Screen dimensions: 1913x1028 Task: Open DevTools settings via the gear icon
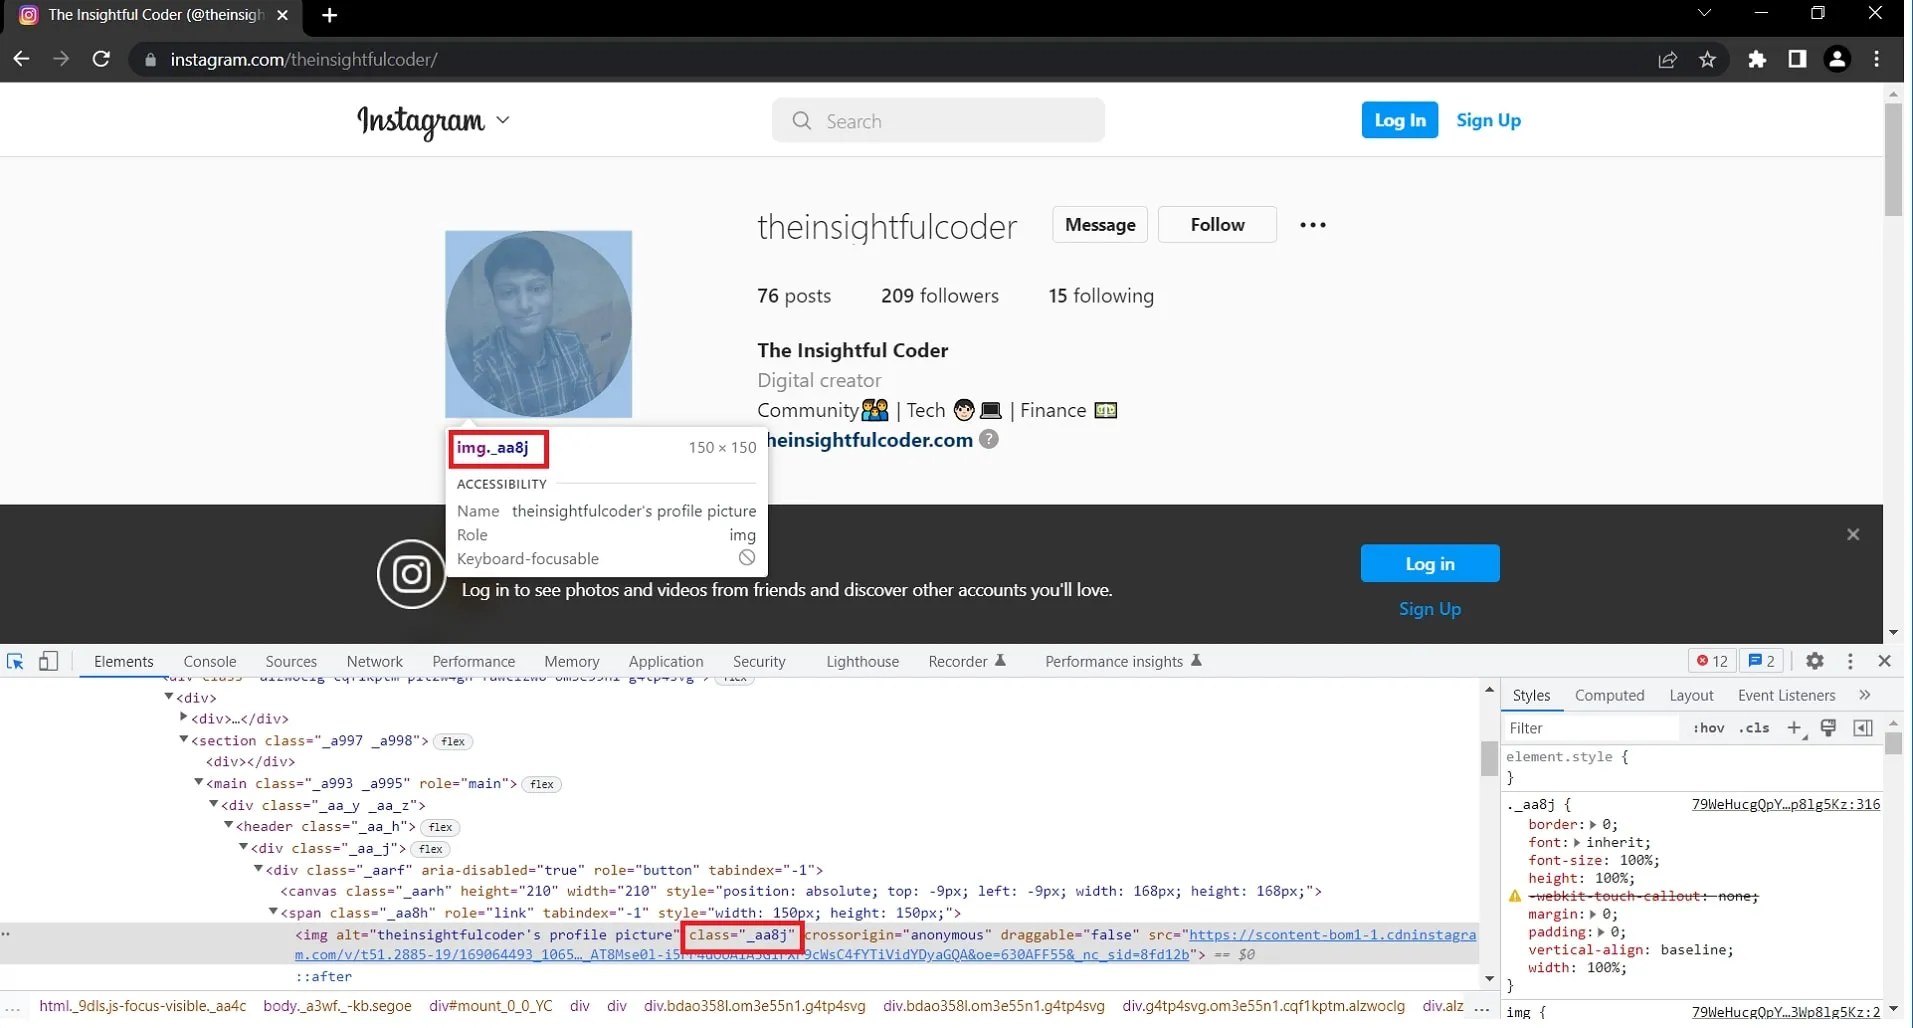[1816, 661]
